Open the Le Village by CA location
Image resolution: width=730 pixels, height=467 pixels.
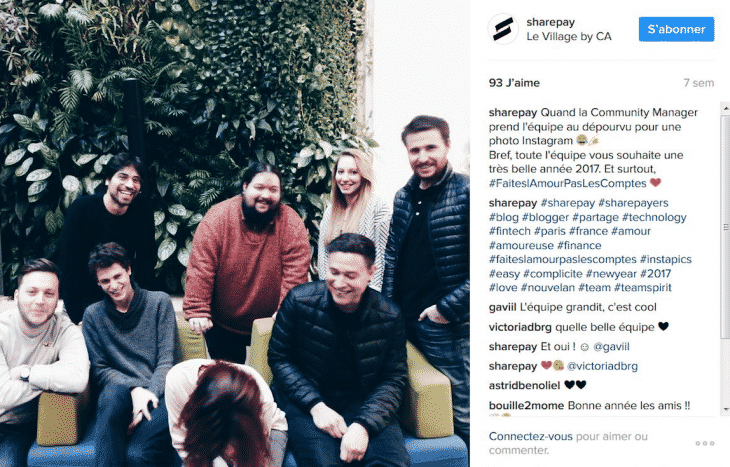point(568,36)
